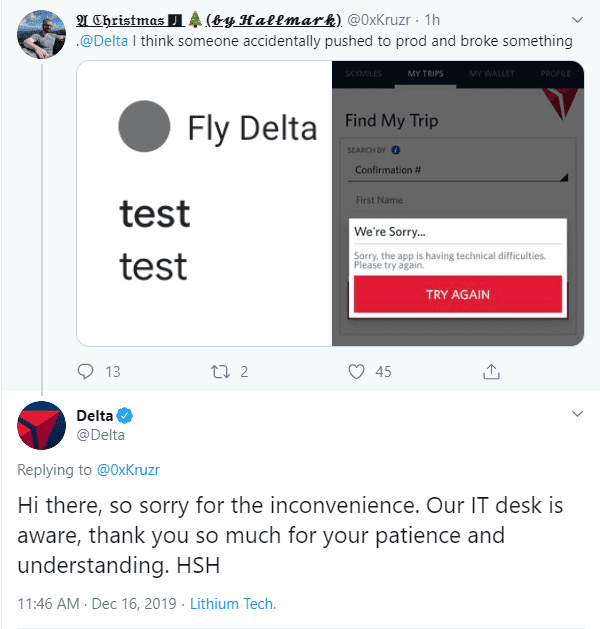Expand the top tweet's options chevron
600x629 pixels.
click(577, 20)
